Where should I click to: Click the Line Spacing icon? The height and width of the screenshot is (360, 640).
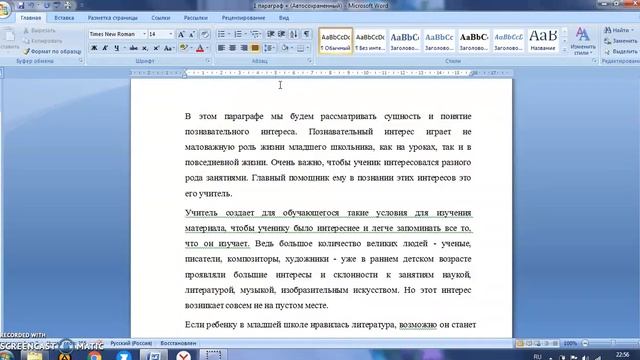tap(268, 48)
